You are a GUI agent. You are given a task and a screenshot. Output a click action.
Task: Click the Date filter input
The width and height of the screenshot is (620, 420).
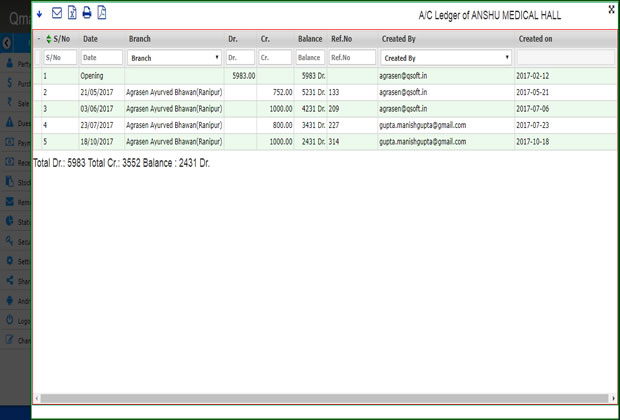point(102,57)
